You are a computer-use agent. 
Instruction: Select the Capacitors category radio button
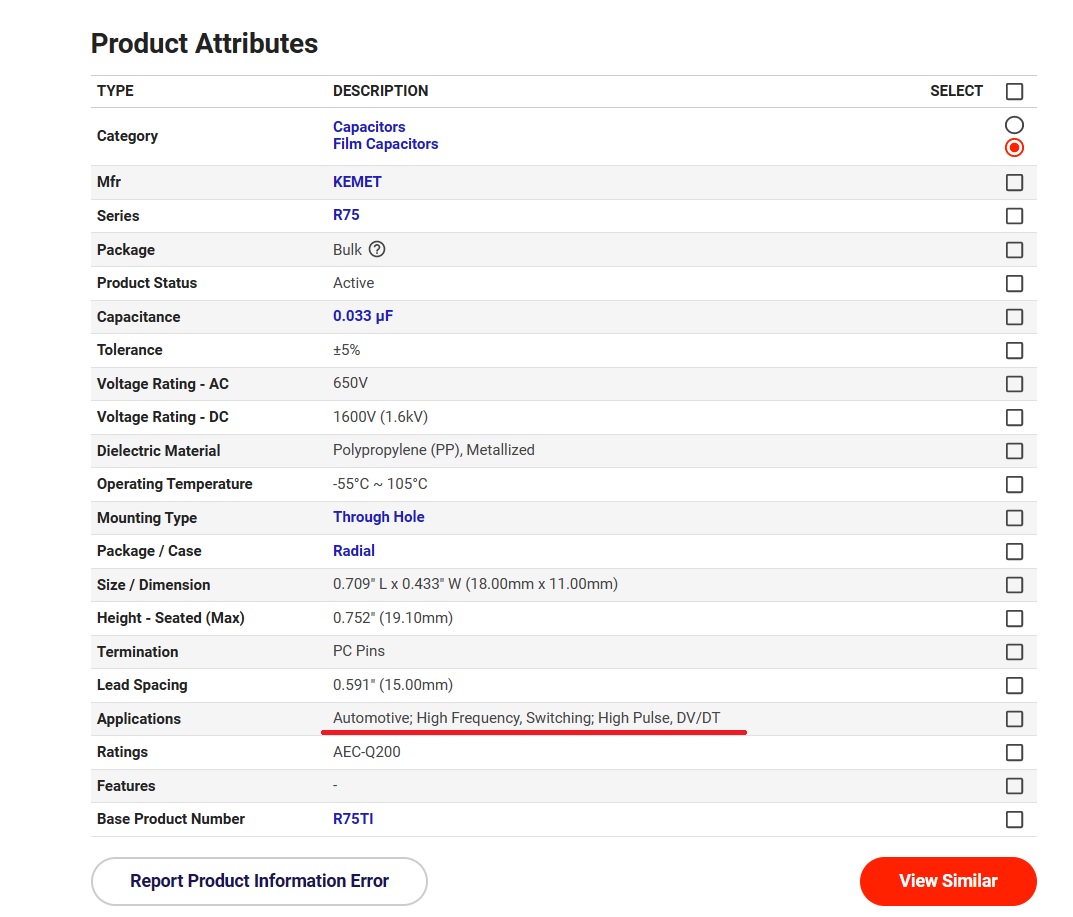tap(1014, 125)
